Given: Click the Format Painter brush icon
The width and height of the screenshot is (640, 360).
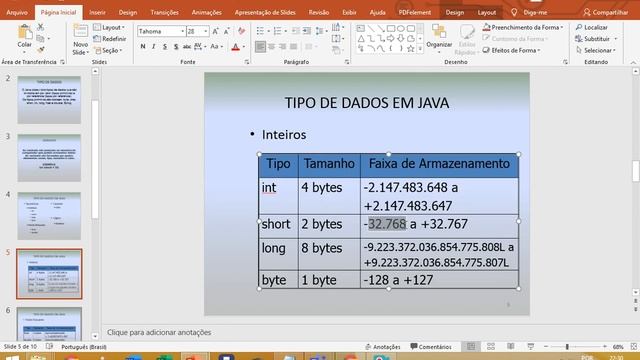Looking at the screenshot, I should [x=40, y=49].
